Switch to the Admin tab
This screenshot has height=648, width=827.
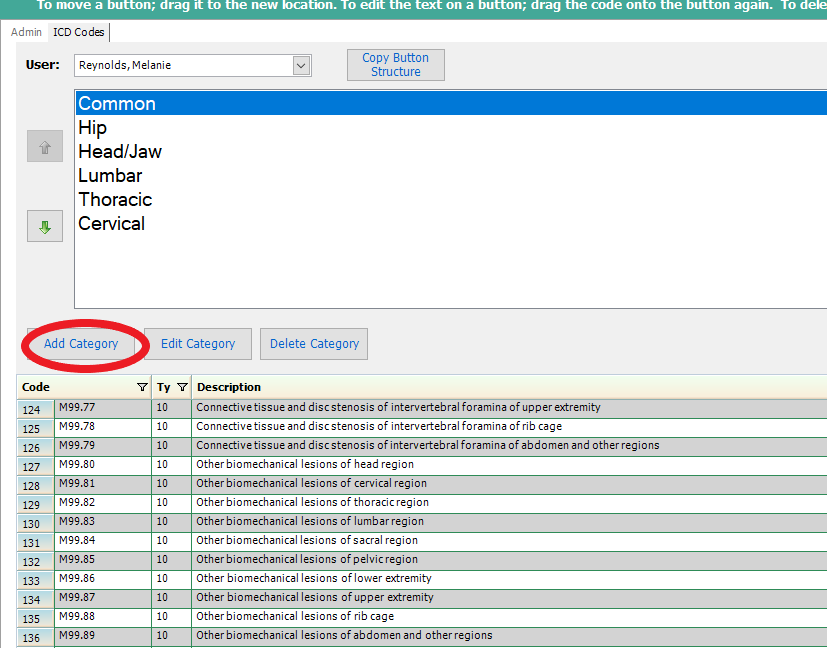26,32
